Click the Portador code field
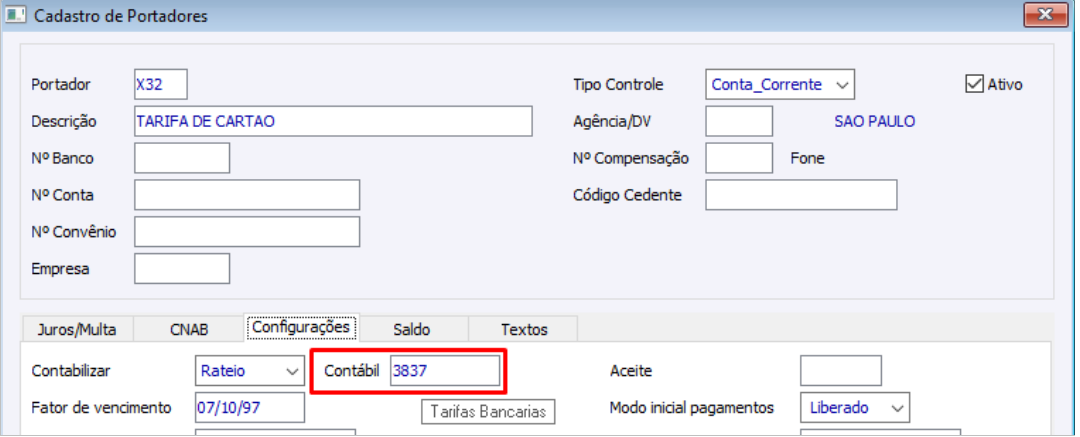 coord(160,85)
